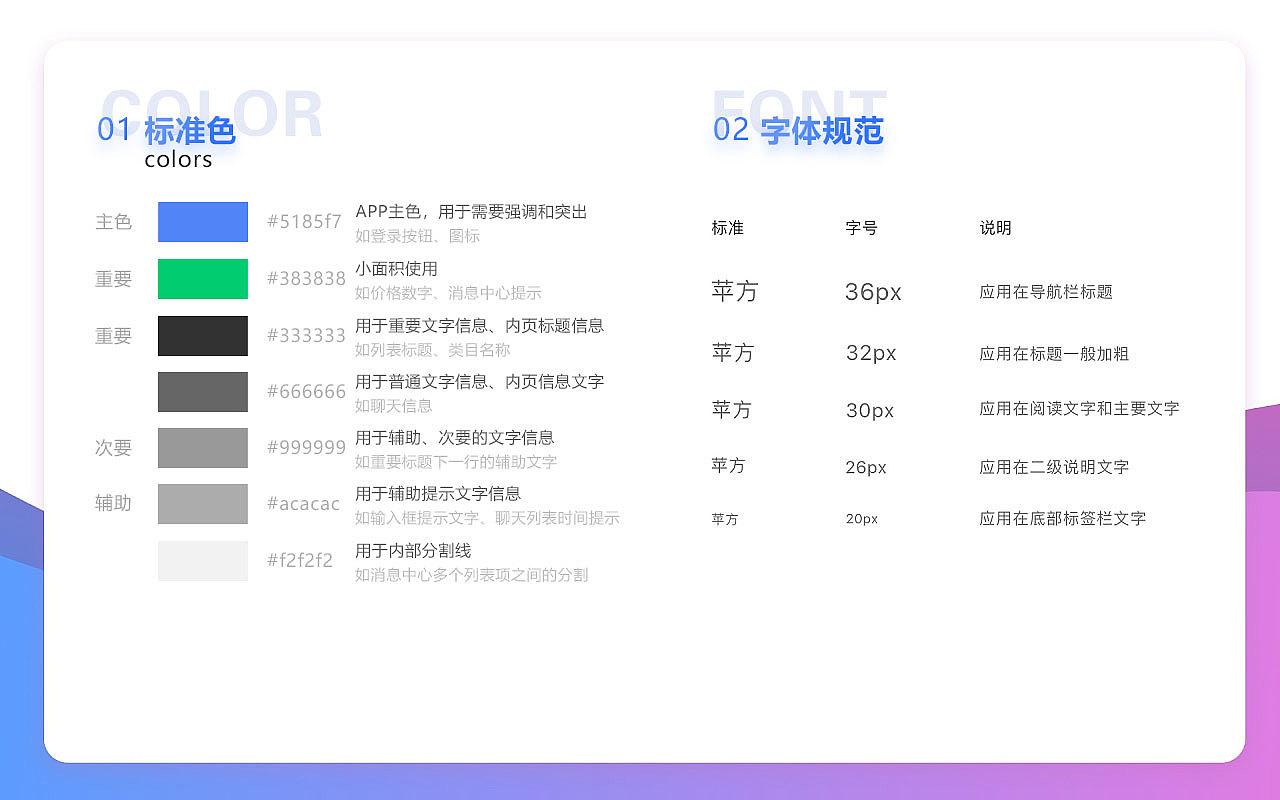Viewport: 1280px width, 800px height.
Task: Select the hex code #acacac
Action: coord(303,504)
